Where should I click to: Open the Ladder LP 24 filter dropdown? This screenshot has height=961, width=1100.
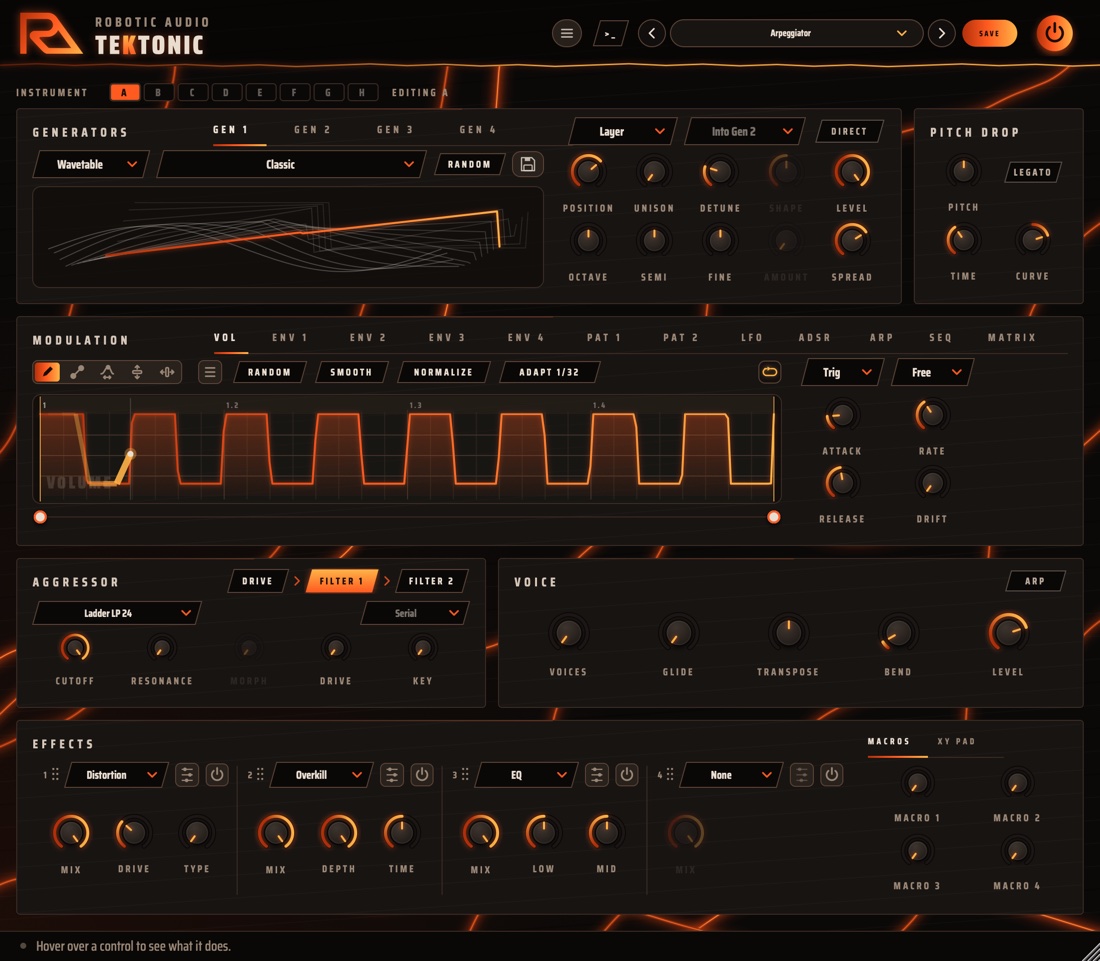(x=116, y=613)
